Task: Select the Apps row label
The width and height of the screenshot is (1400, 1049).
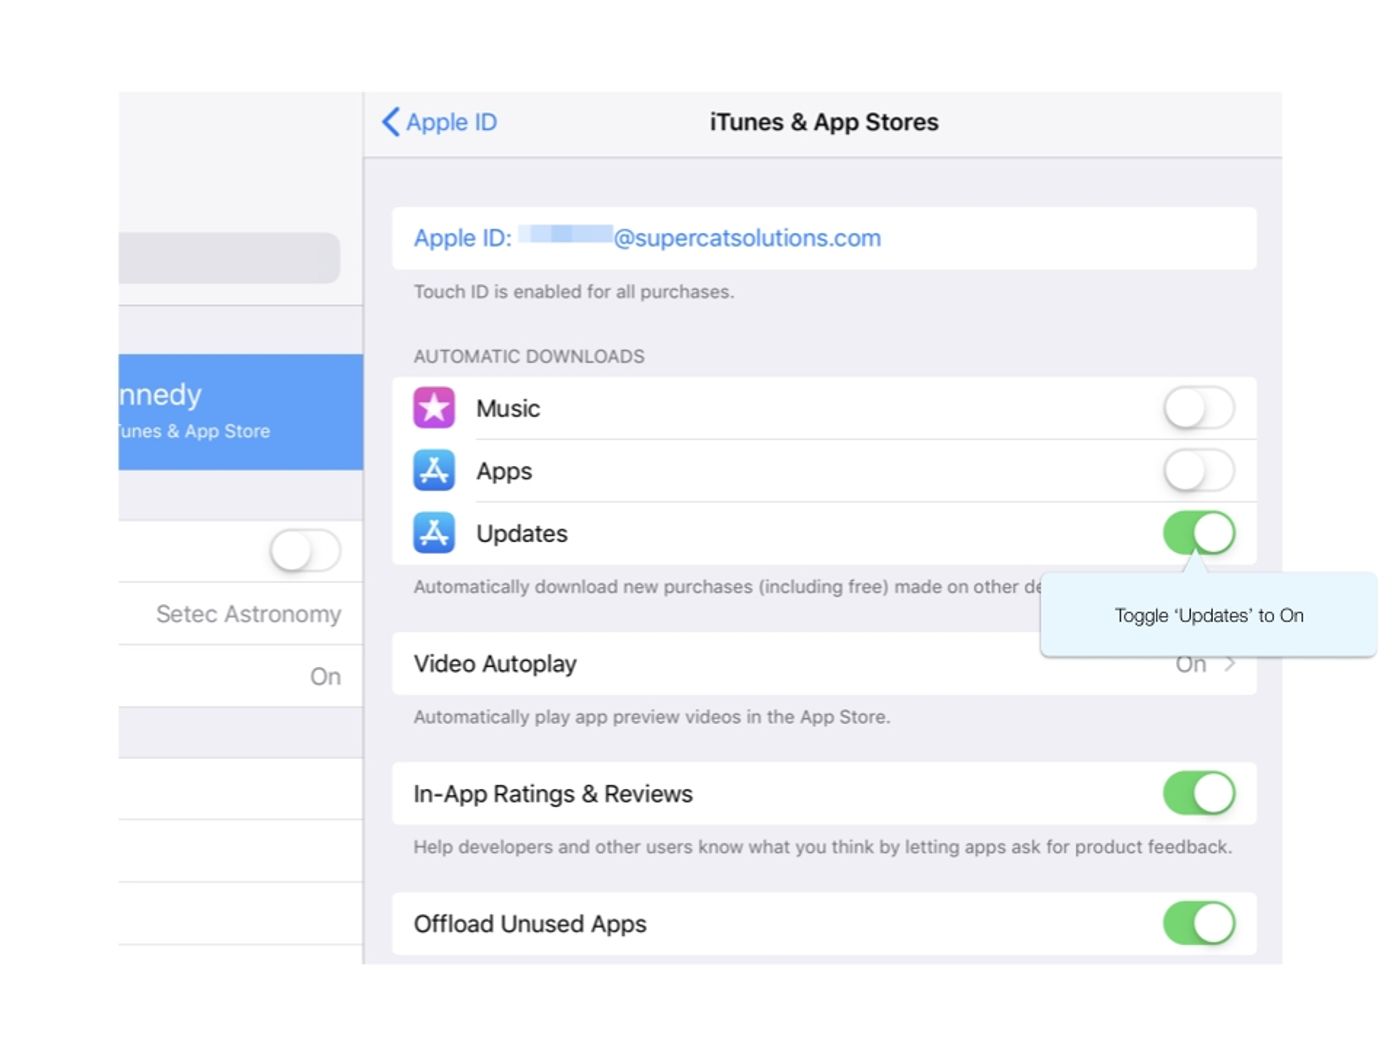Action: tap(504, 472)
